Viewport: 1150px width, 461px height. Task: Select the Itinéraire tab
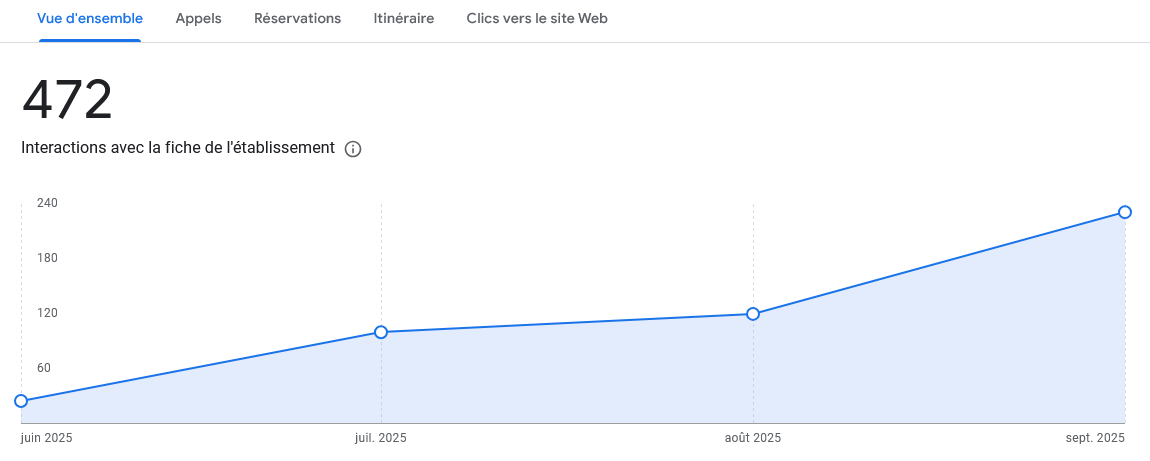(x=403, y=19)
